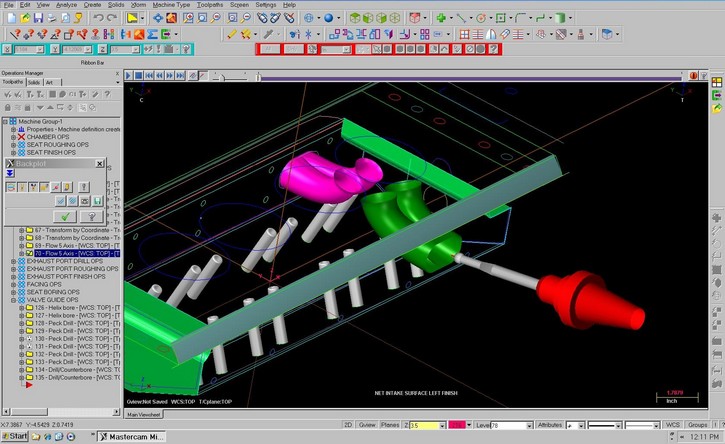Click the green solid cylinder icon

tap(560, 18)
